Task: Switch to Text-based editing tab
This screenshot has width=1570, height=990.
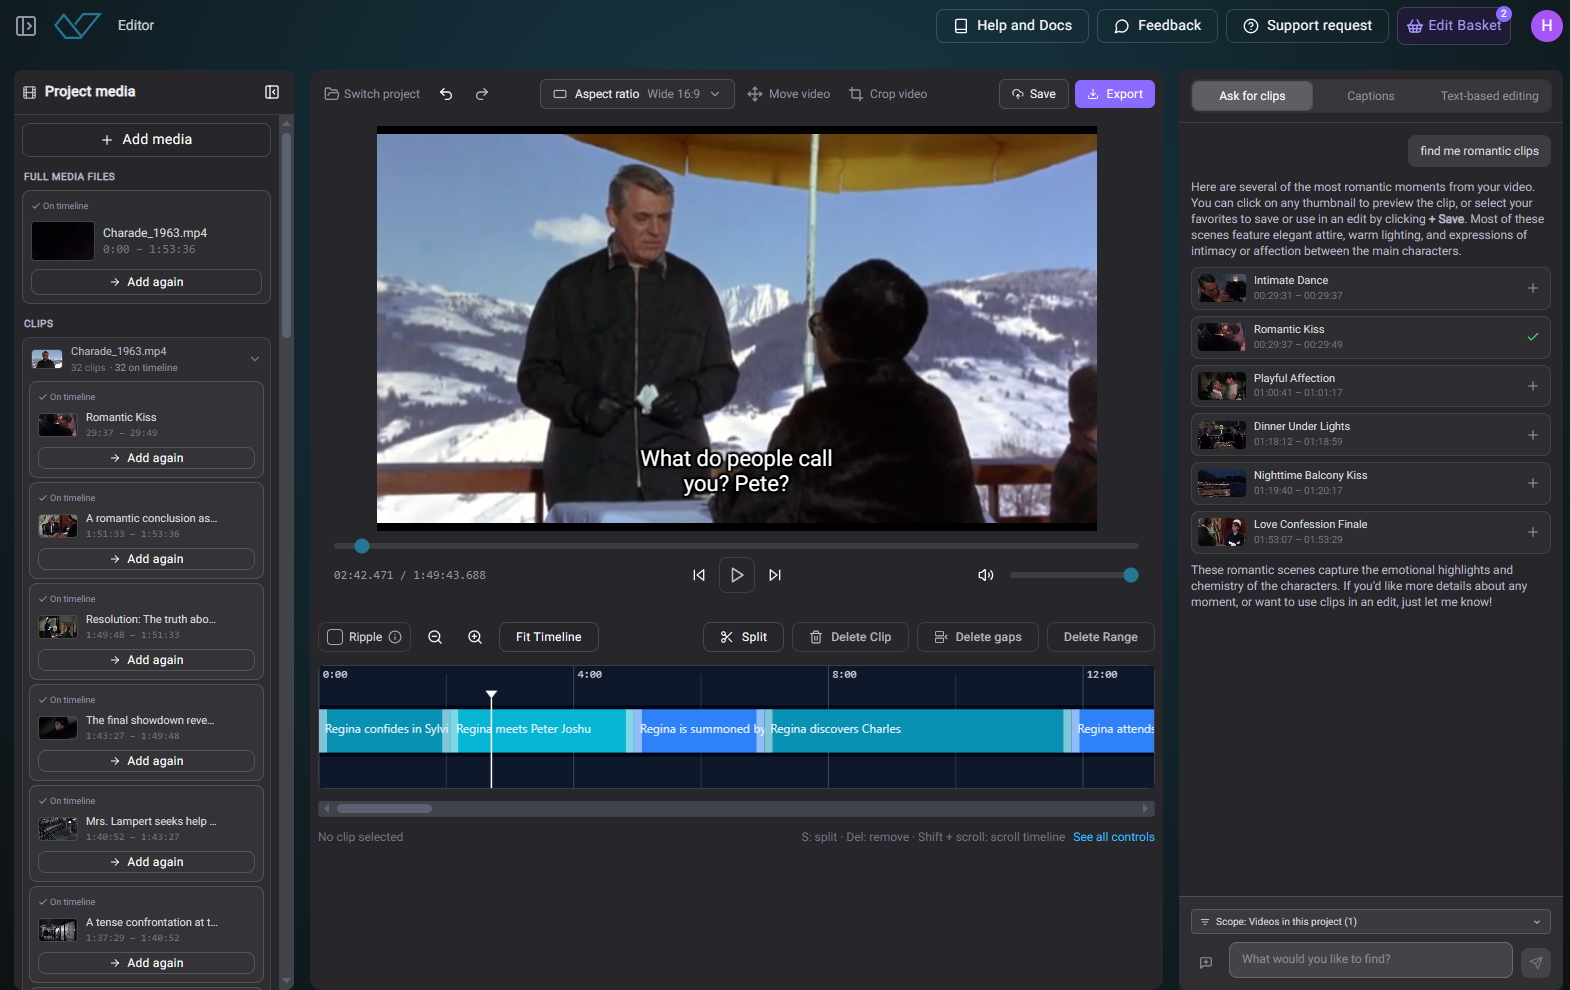Action: 1489,96
